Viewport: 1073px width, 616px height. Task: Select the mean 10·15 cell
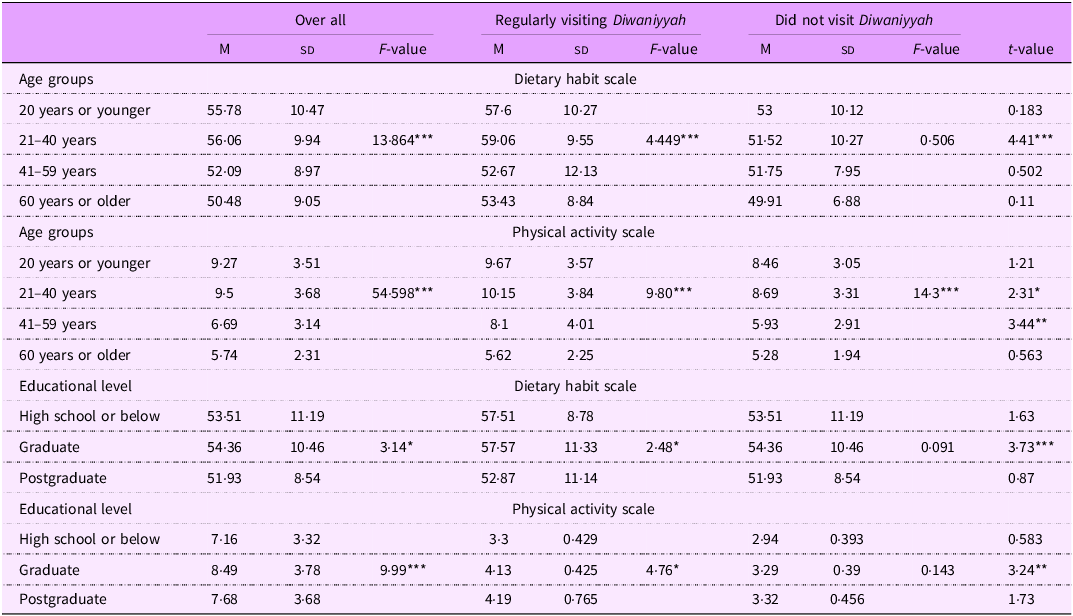[498, 294]
